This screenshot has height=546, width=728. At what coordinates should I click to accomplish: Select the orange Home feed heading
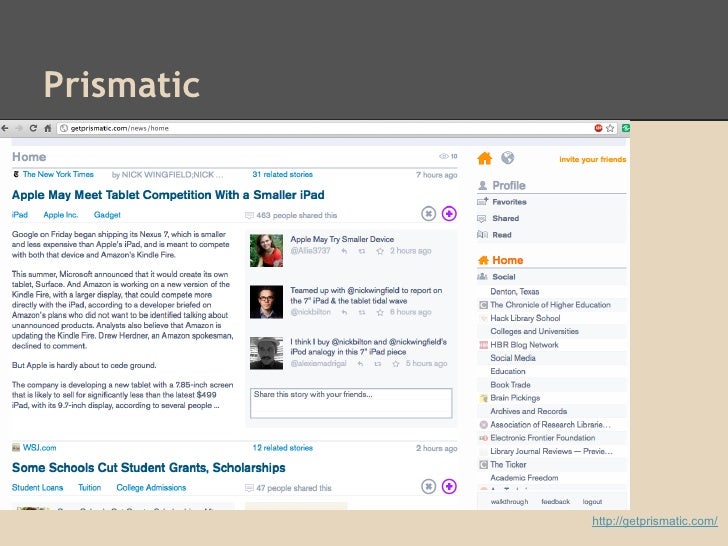click(507, 260)
